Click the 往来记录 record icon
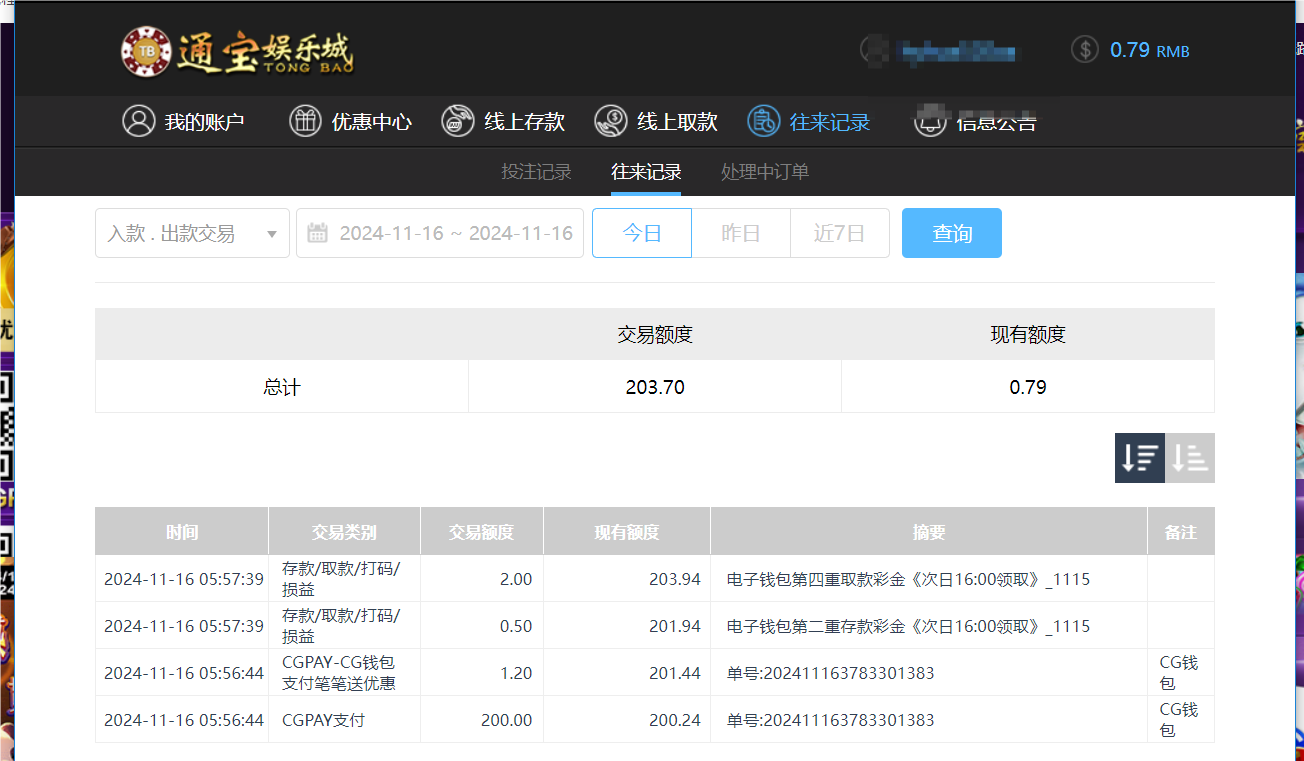1304x761 pixels. click(764, 120)
